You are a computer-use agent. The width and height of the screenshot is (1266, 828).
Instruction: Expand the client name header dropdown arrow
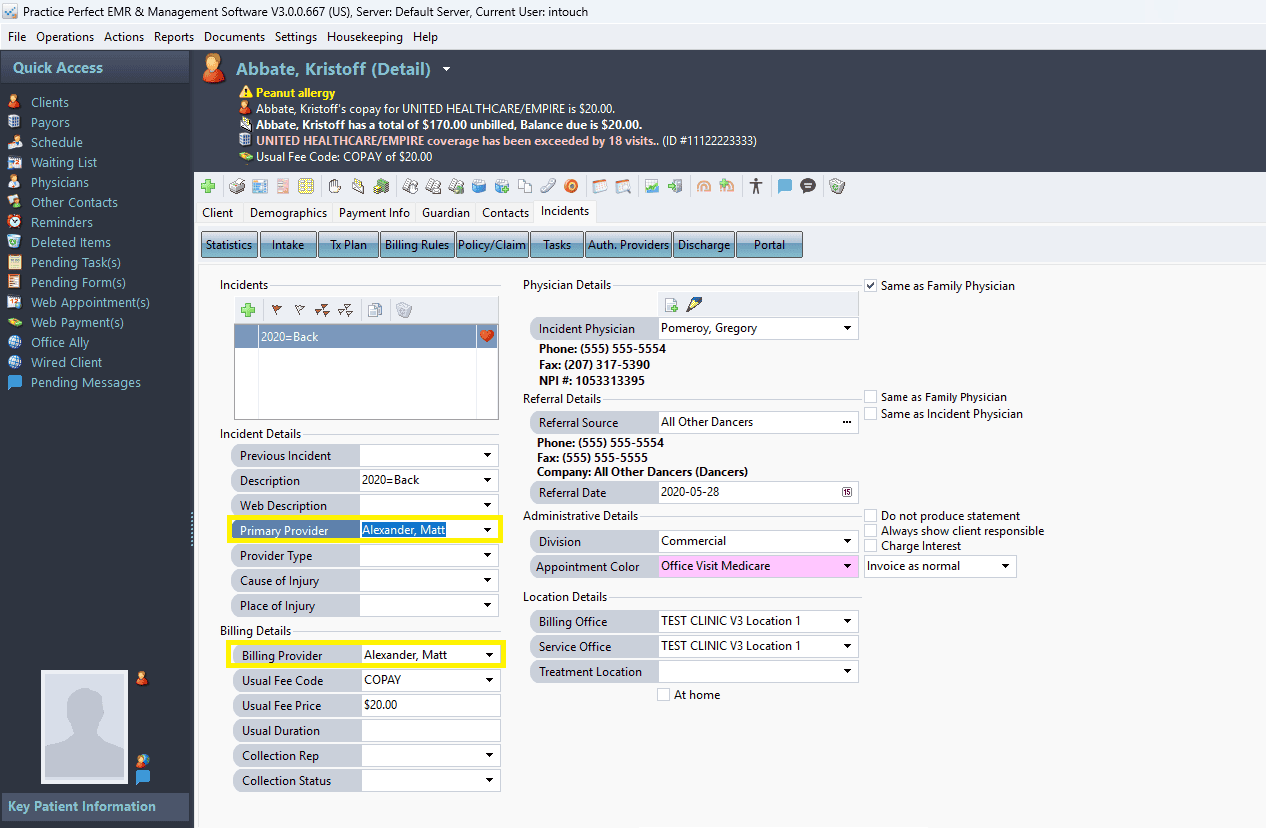pos(446,70)
